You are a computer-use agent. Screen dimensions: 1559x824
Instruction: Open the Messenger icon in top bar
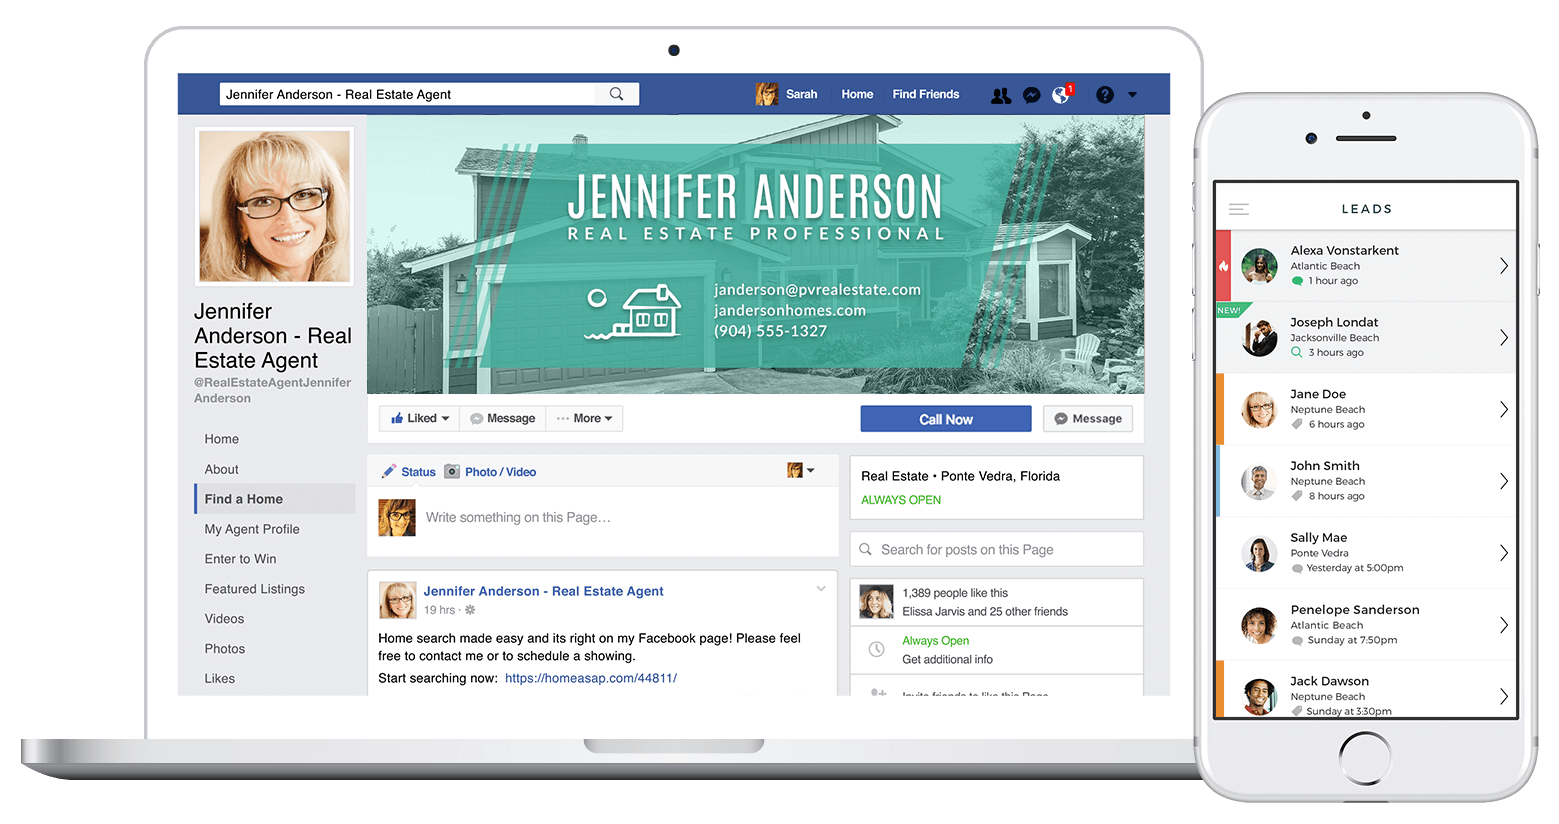[1032, 95]
